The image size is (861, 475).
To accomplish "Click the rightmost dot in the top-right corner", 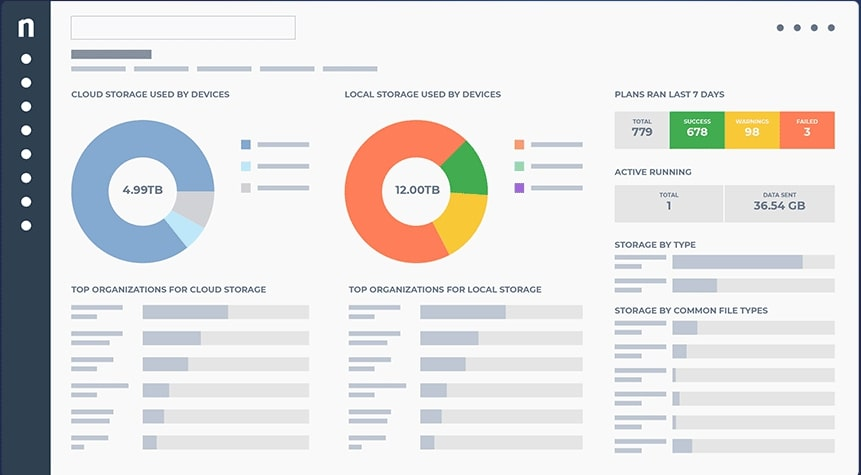I will tap(830, 28).
